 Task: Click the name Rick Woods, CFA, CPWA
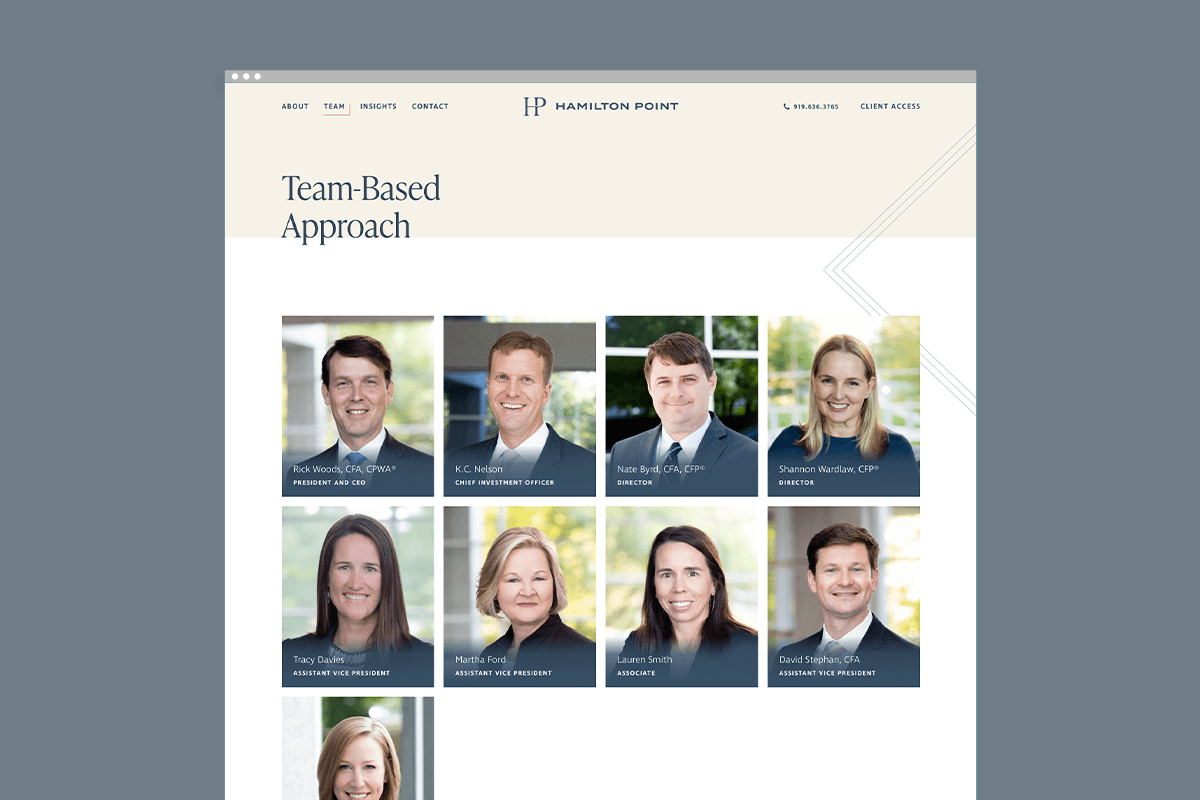pyautogui.click(x=345, y=469)
